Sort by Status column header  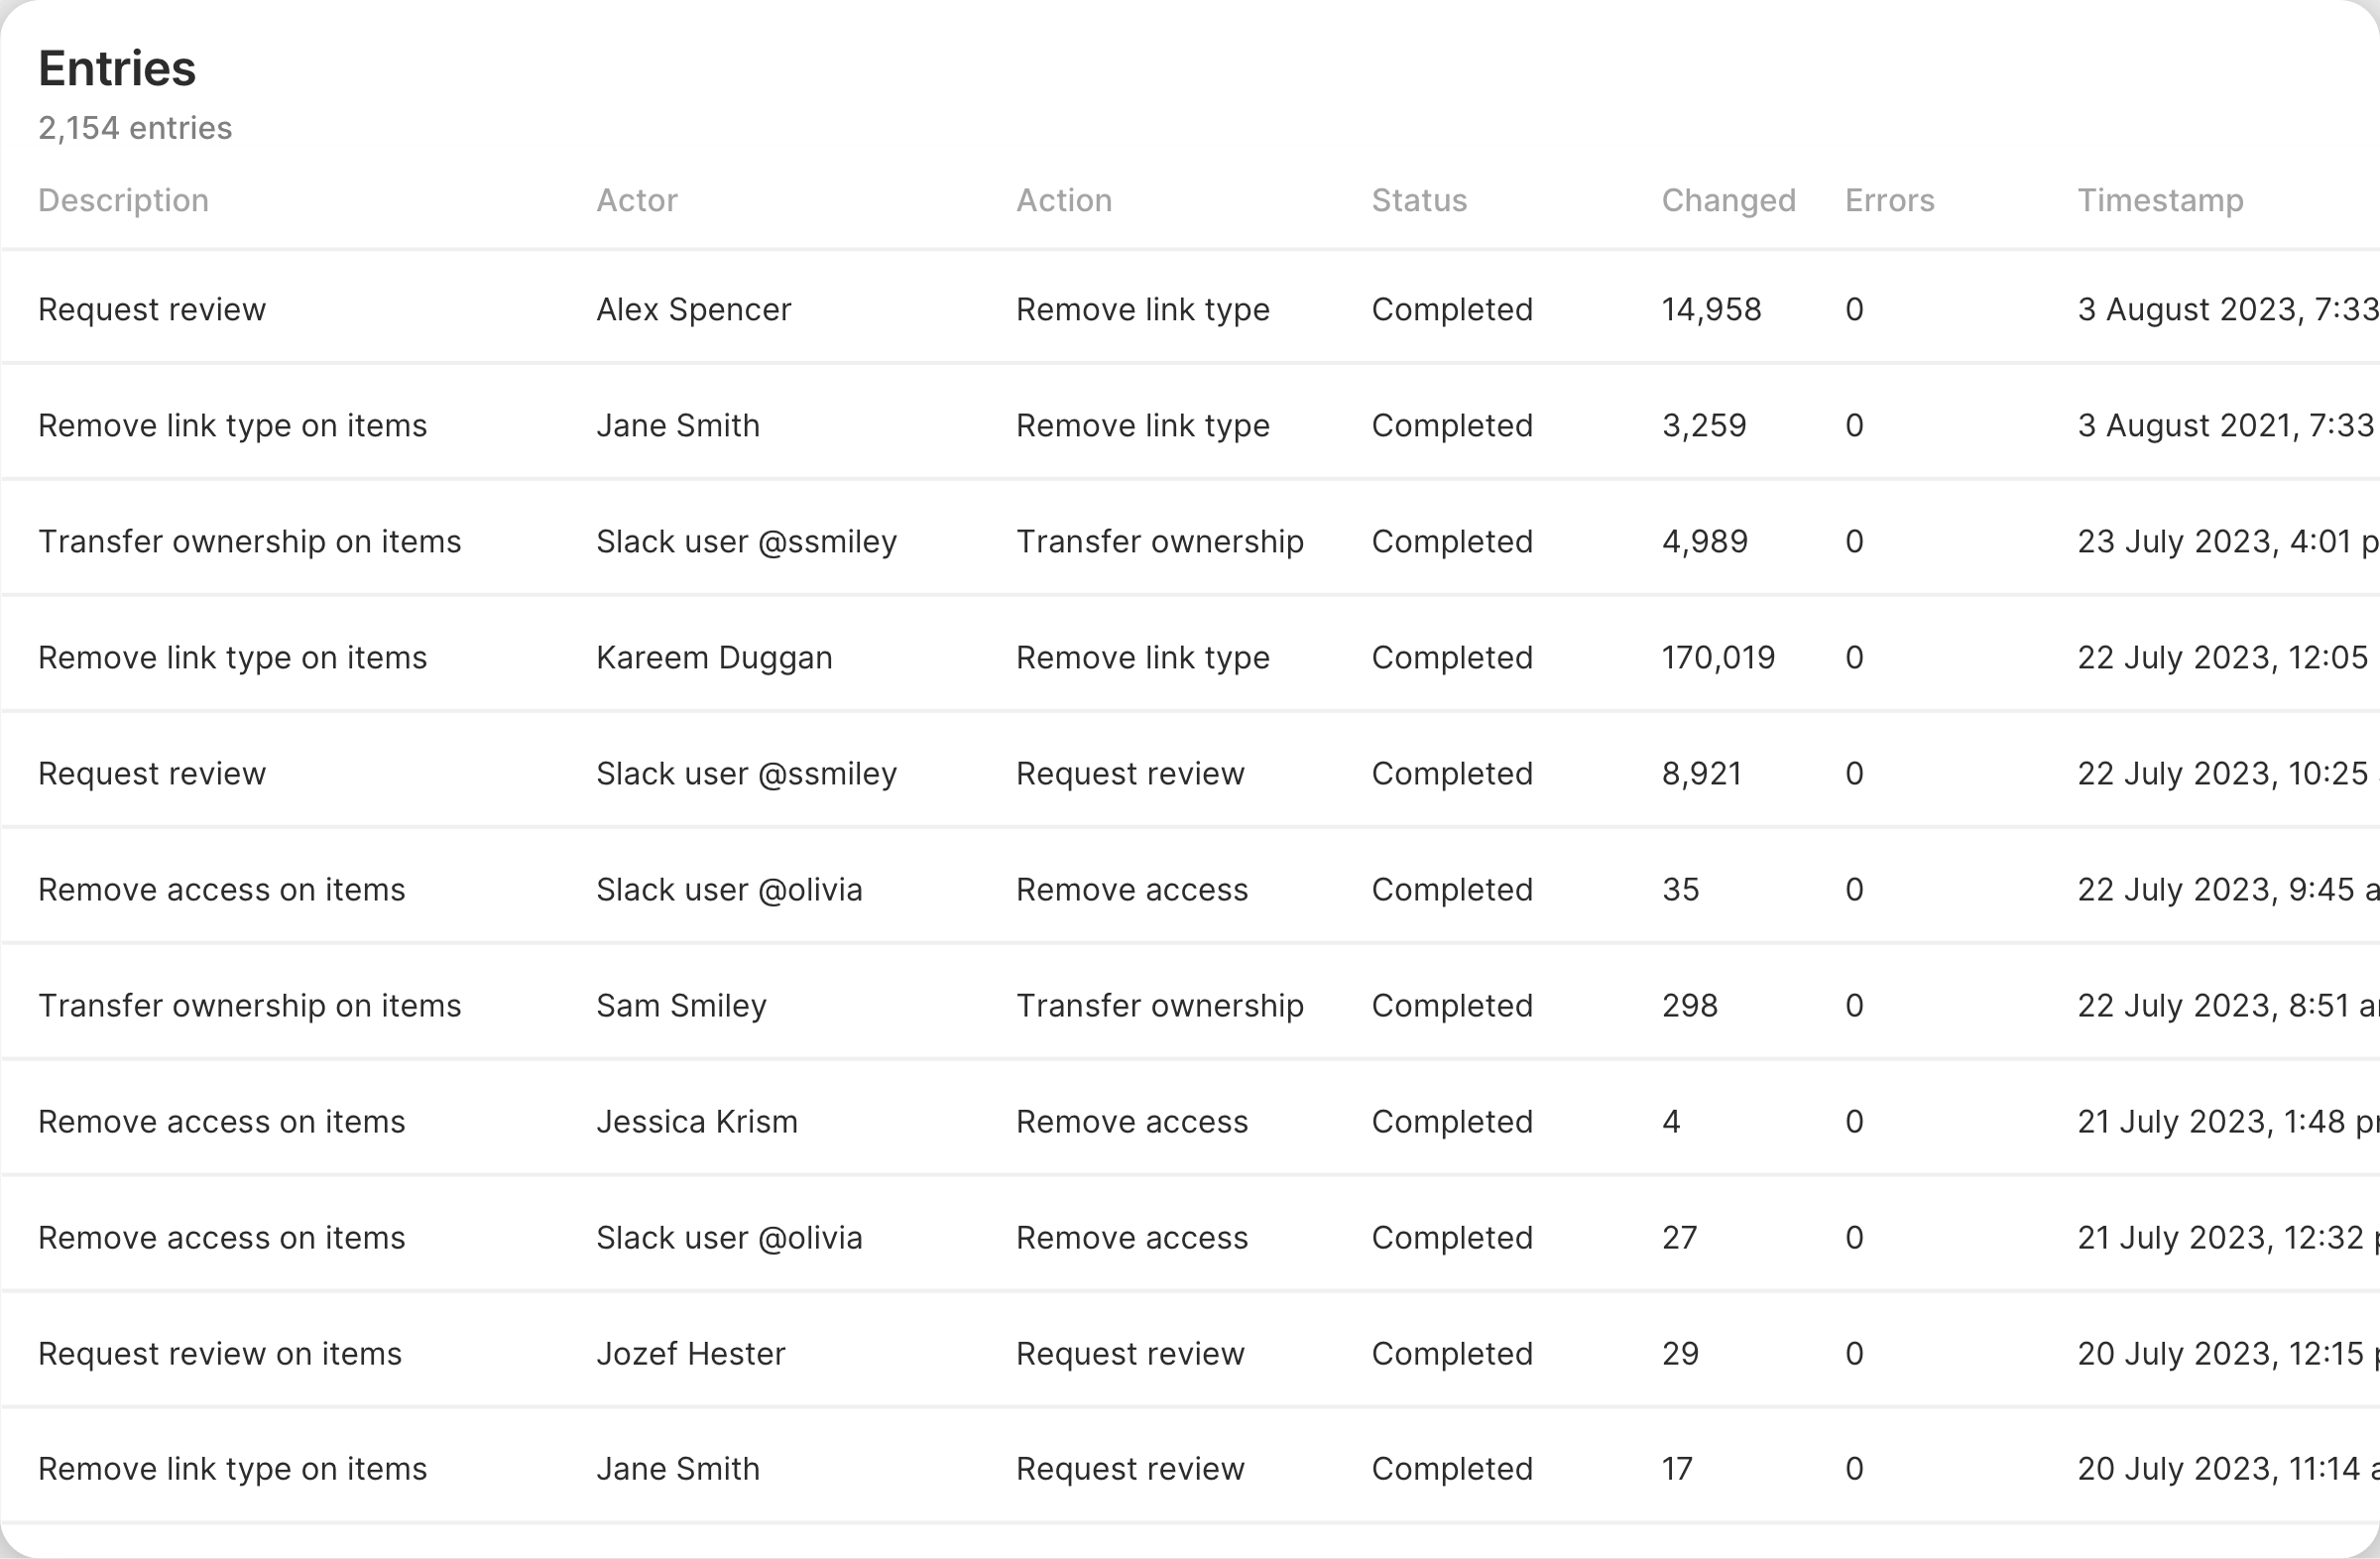click(x=1418, y=200)
